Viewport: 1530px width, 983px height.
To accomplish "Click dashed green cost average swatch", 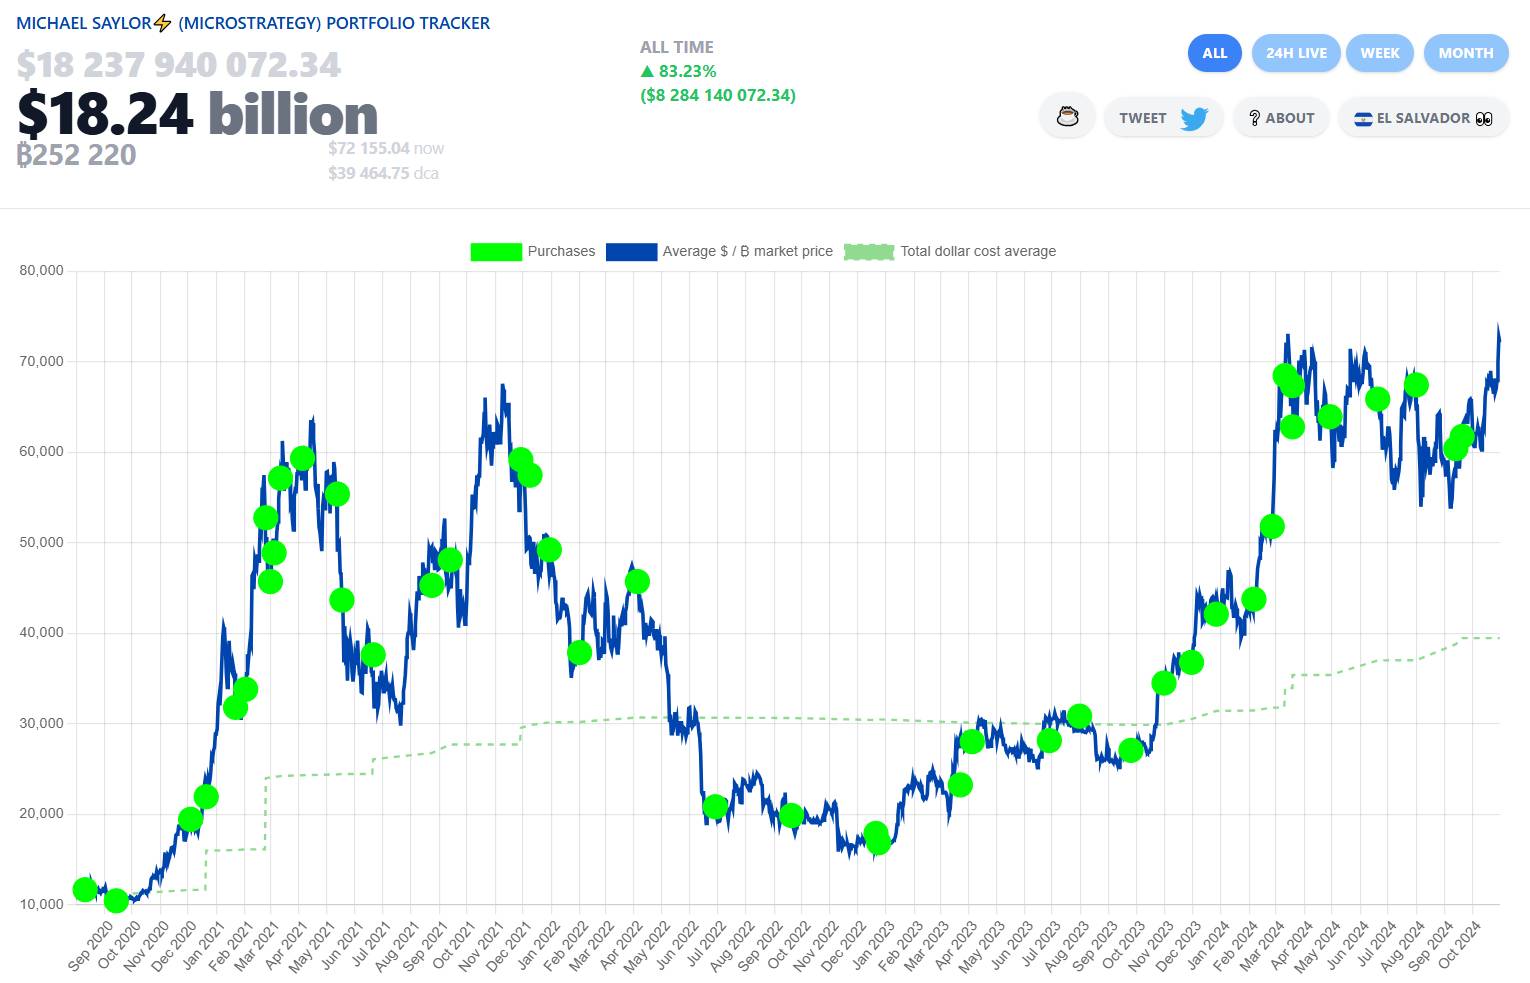I will click(869, 251).
